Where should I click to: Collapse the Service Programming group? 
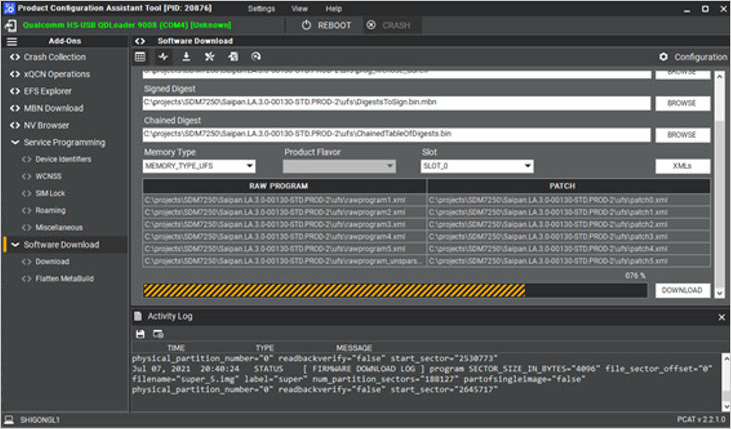[15, 142]
